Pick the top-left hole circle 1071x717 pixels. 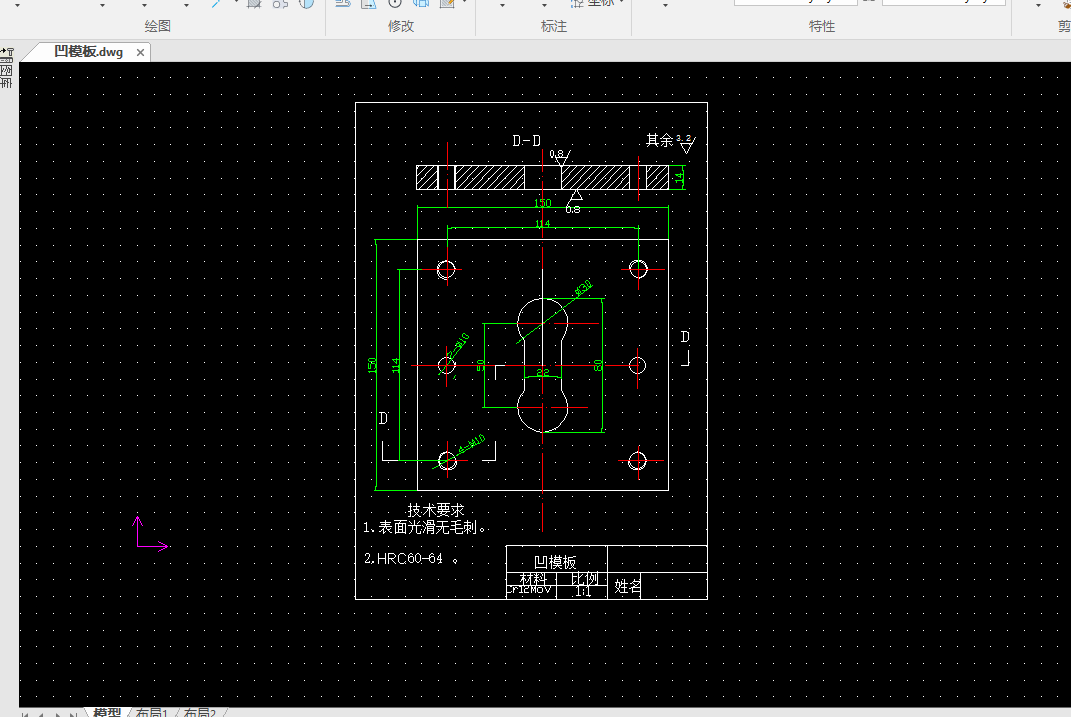click(x=446, y=270)
